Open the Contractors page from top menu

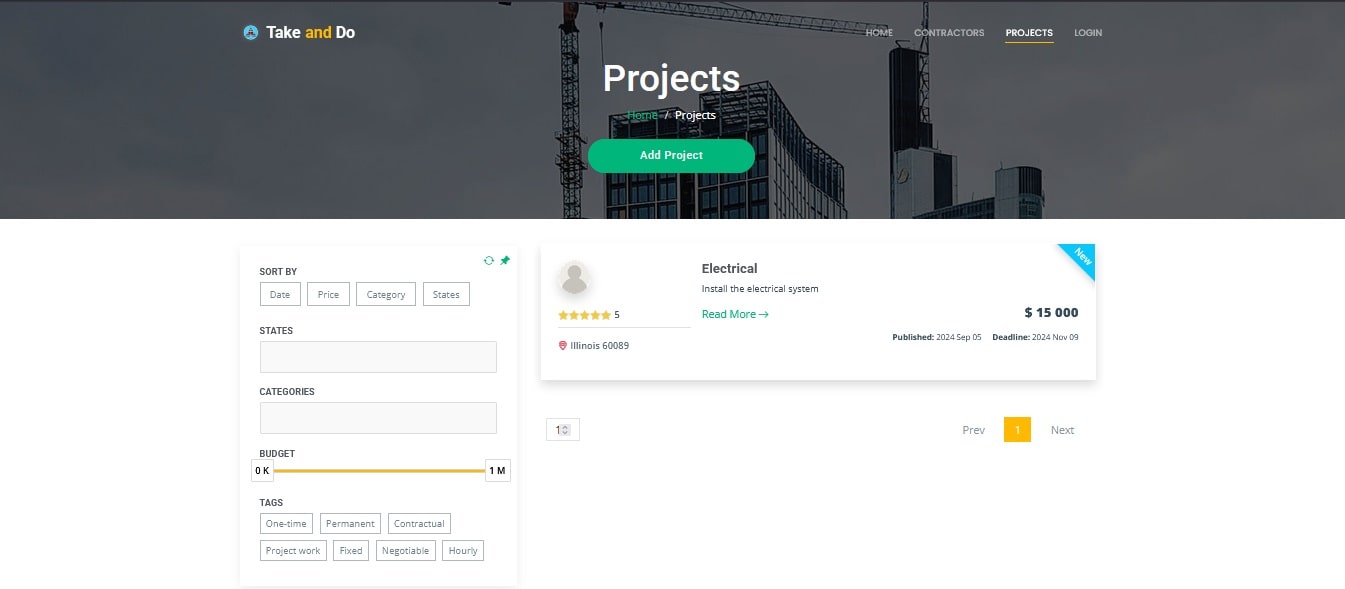click(948, 32)
